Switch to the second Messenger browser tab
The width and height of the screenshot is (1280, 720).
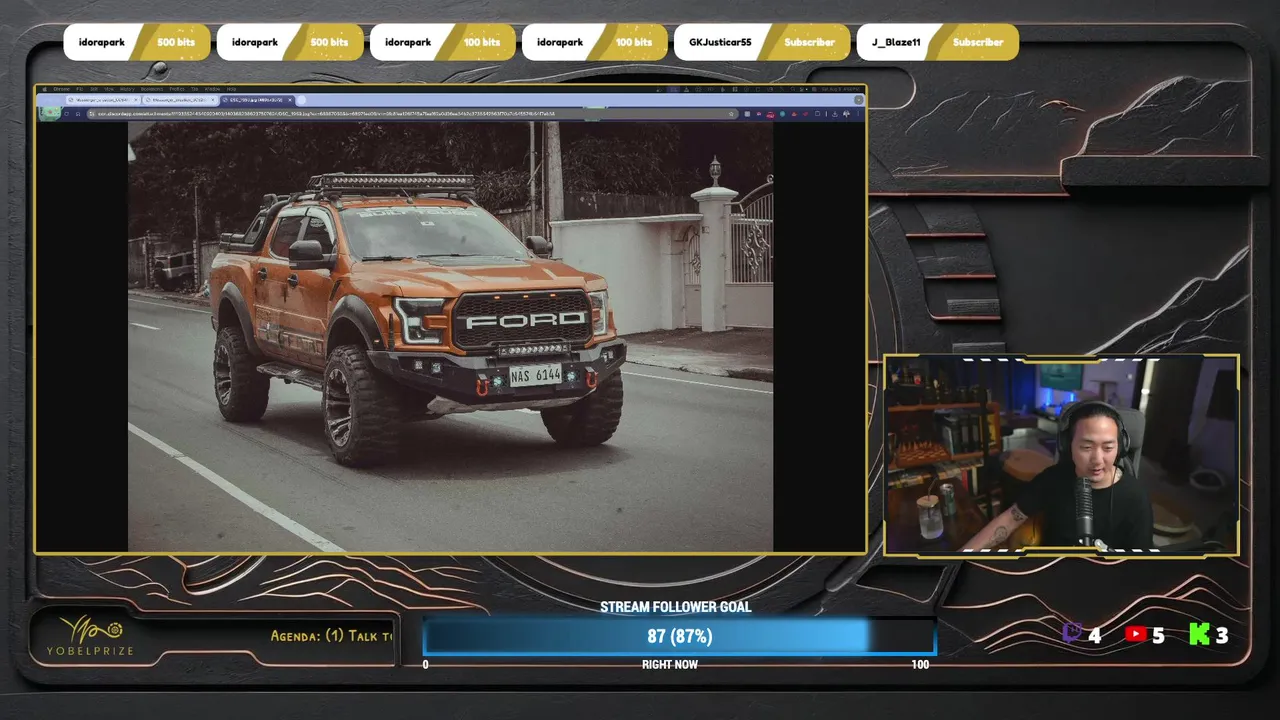180,100
